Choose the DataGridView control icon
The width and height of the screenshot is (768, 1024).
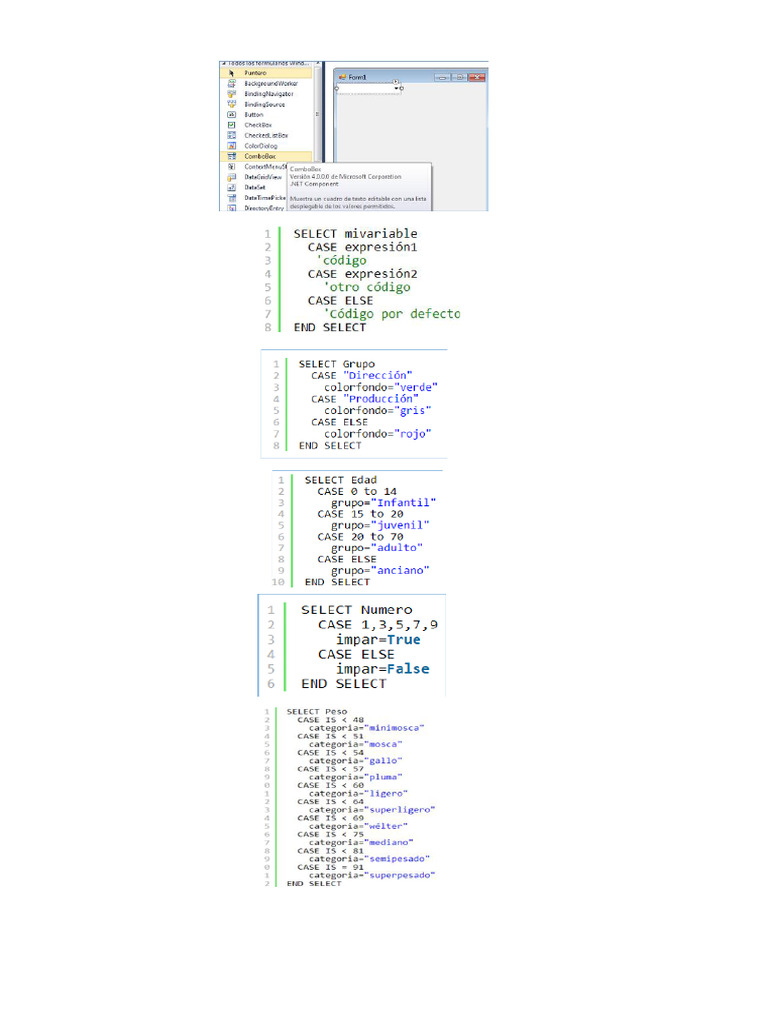click(x=231, y=177)
